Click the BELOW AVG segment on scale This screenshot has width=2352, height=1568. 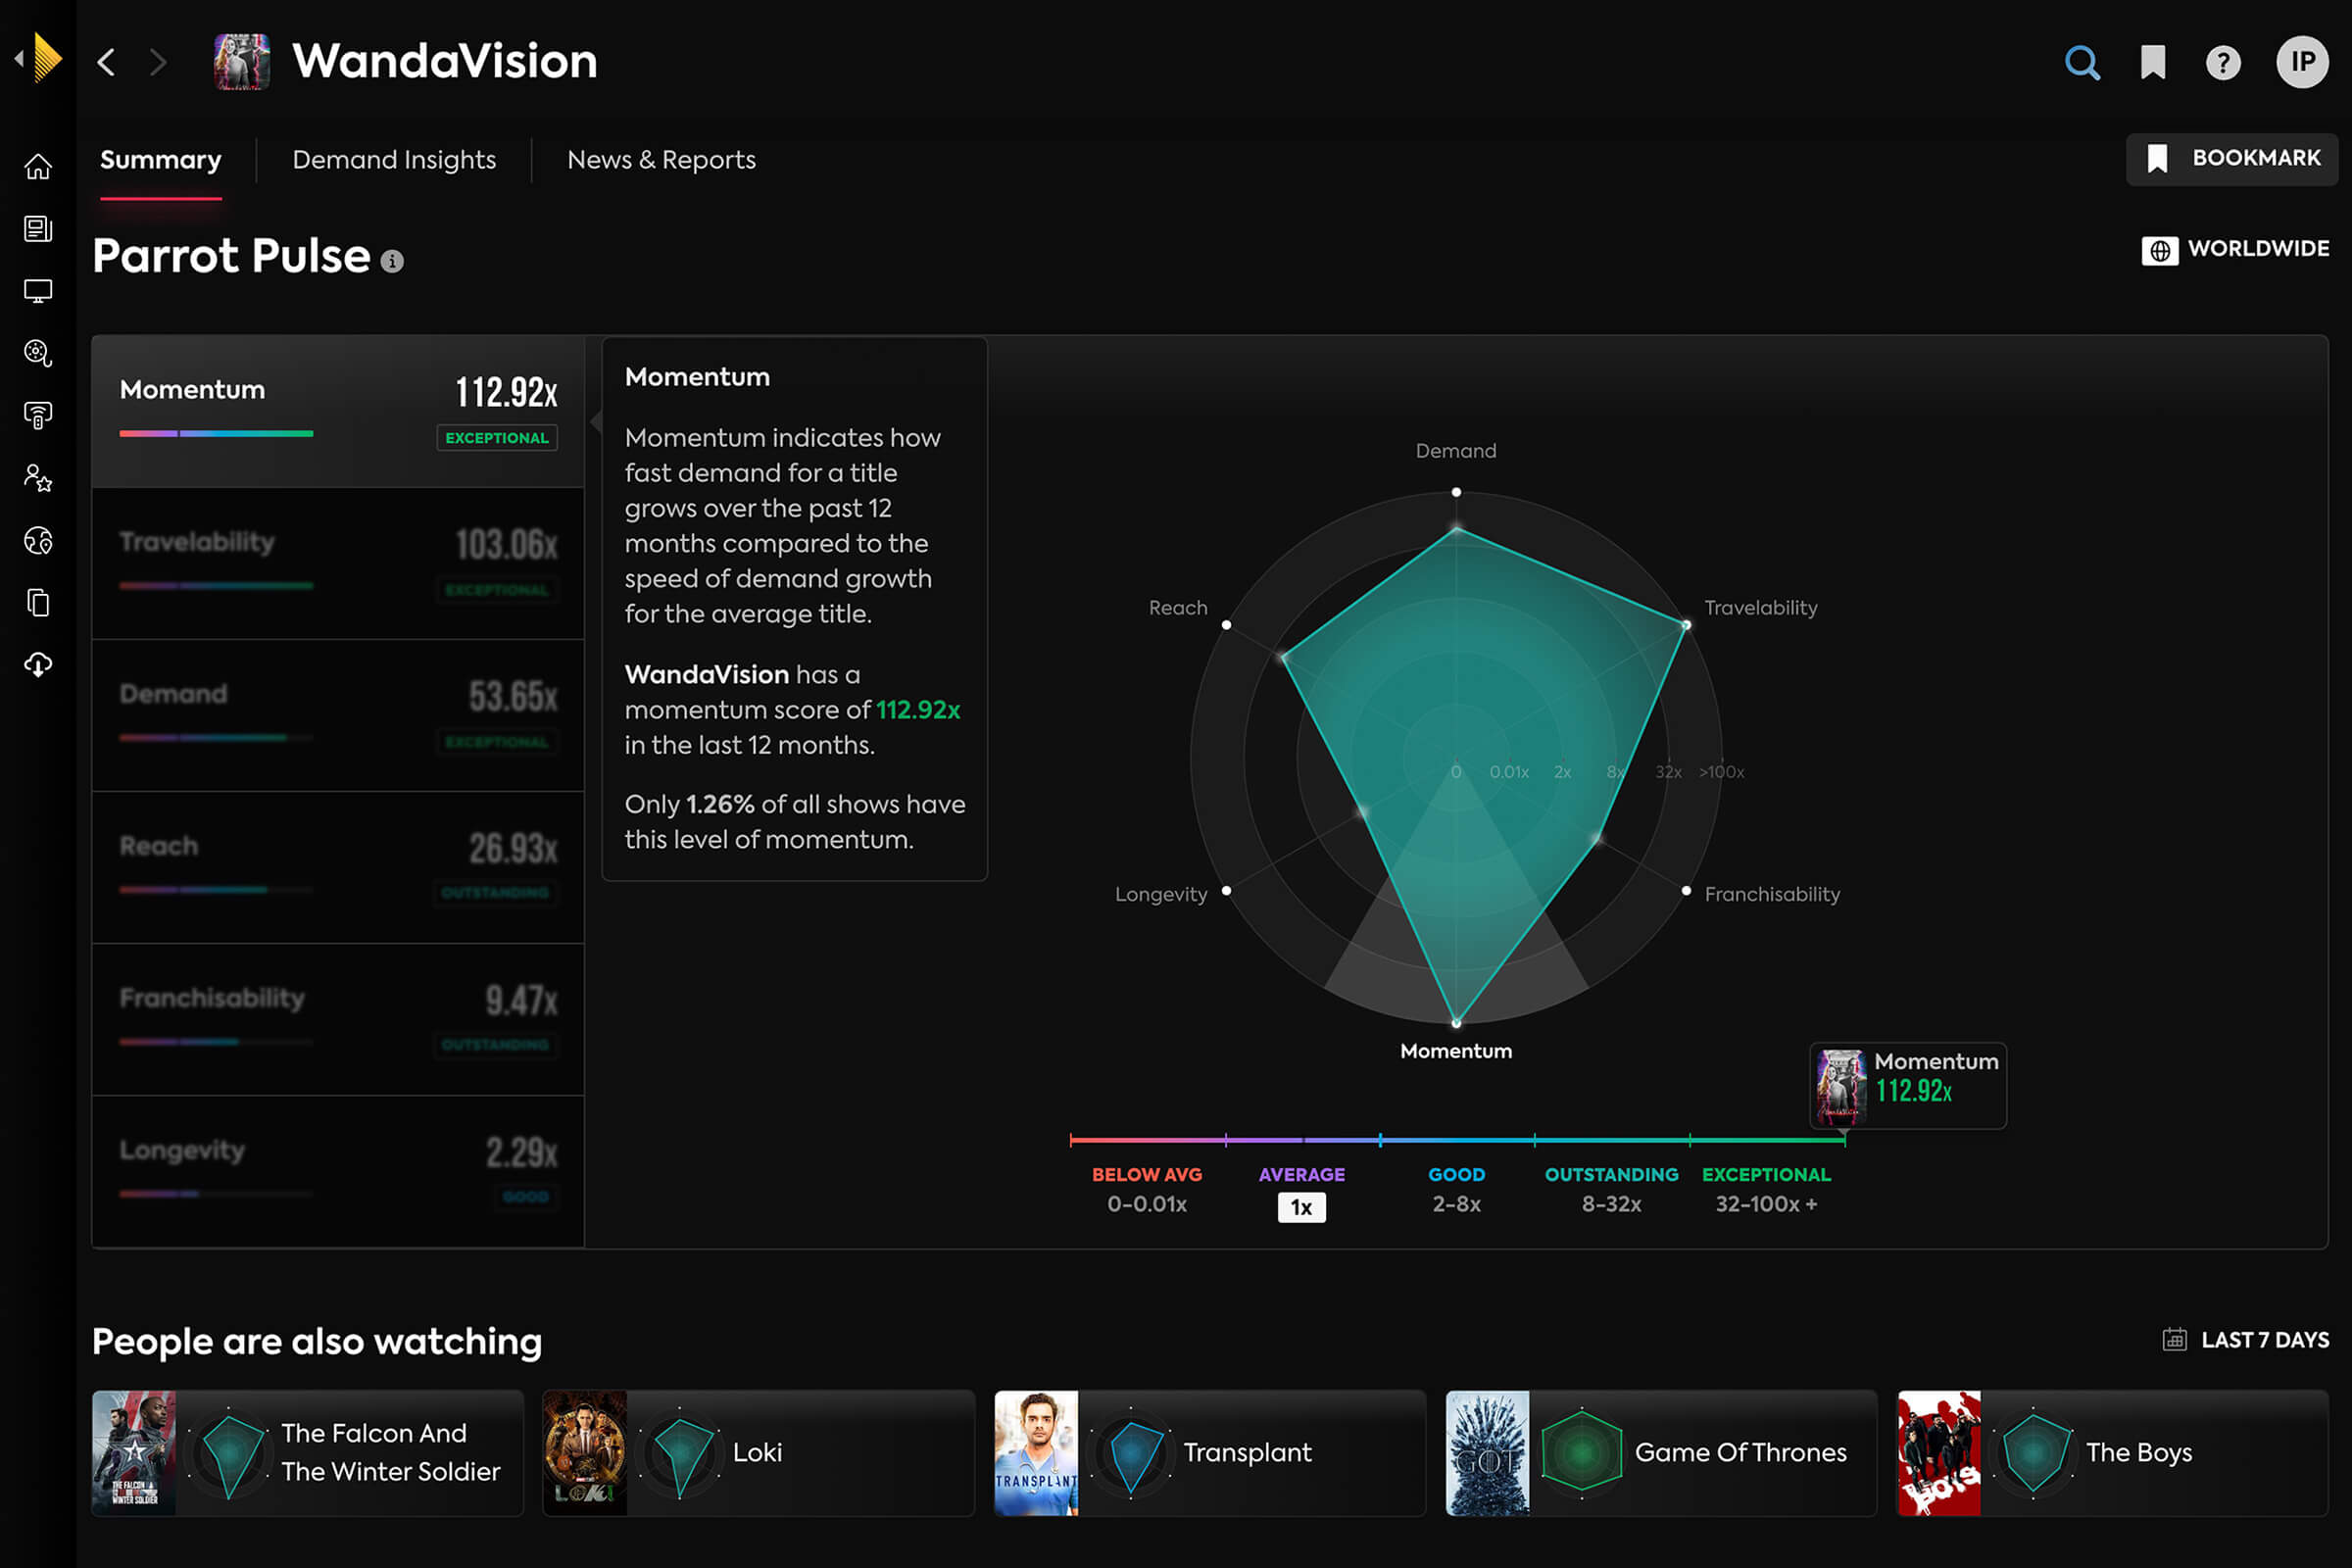point(1147,1189)
